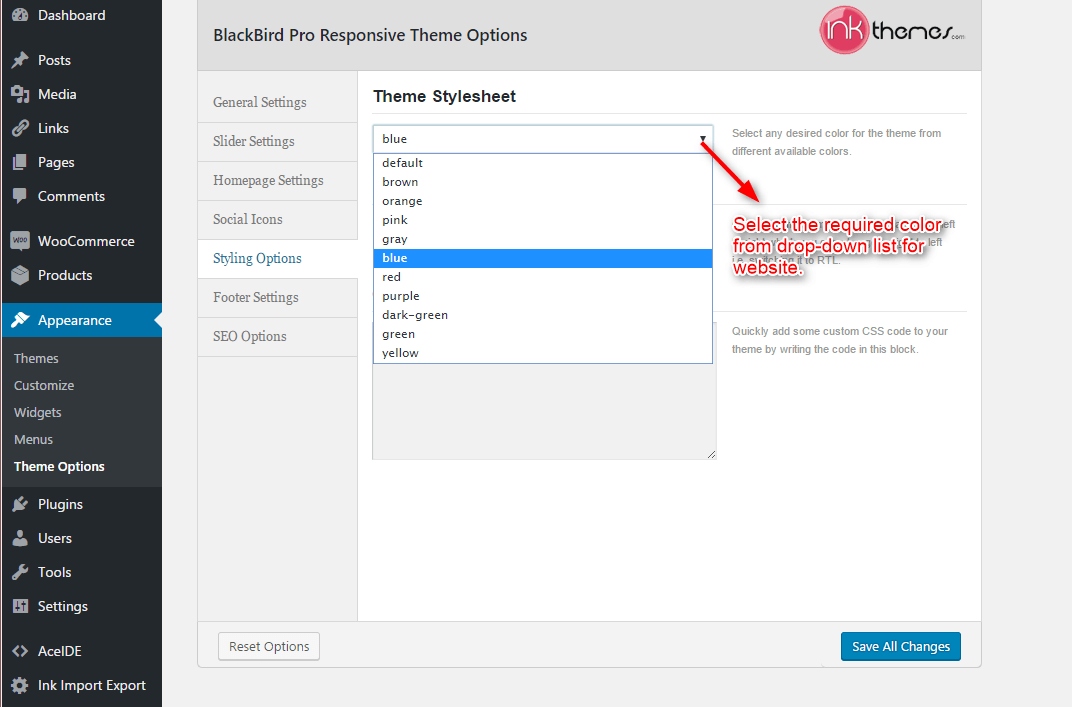Select gray from stylesheet list
This screenshot has width=1072, height=707.
tap(543, 239)
